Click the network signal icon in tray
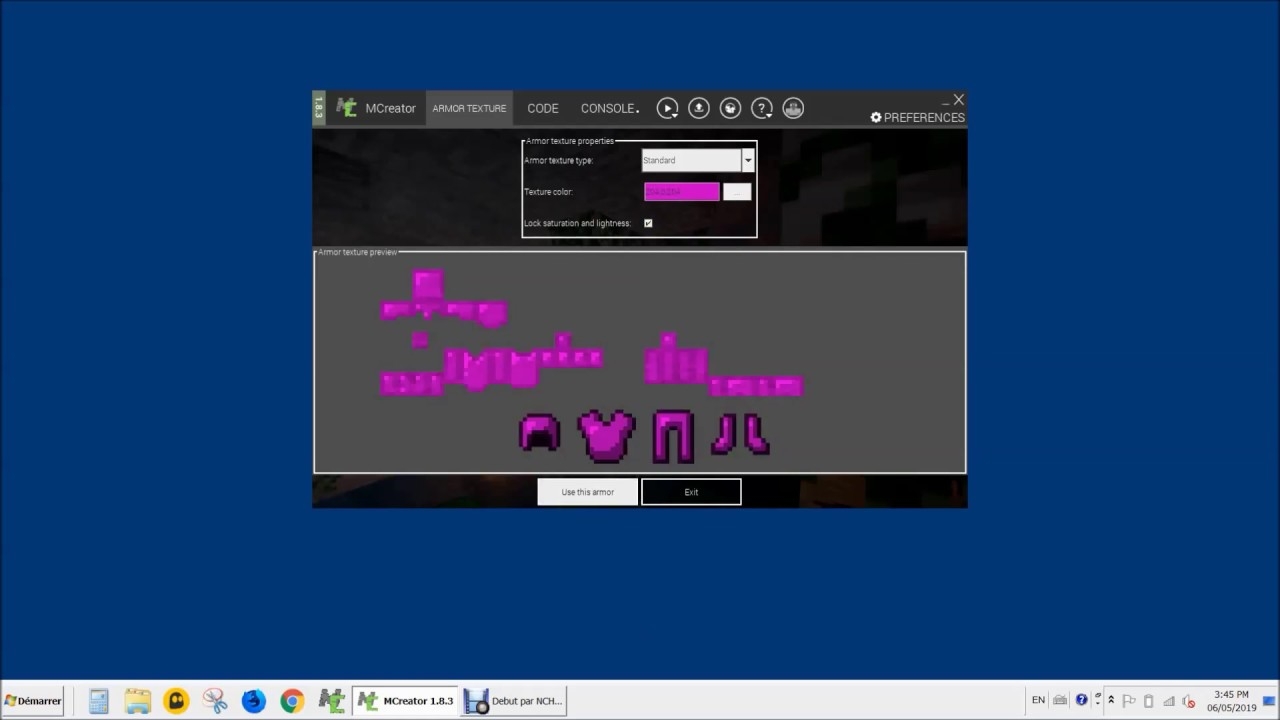 1168,701
